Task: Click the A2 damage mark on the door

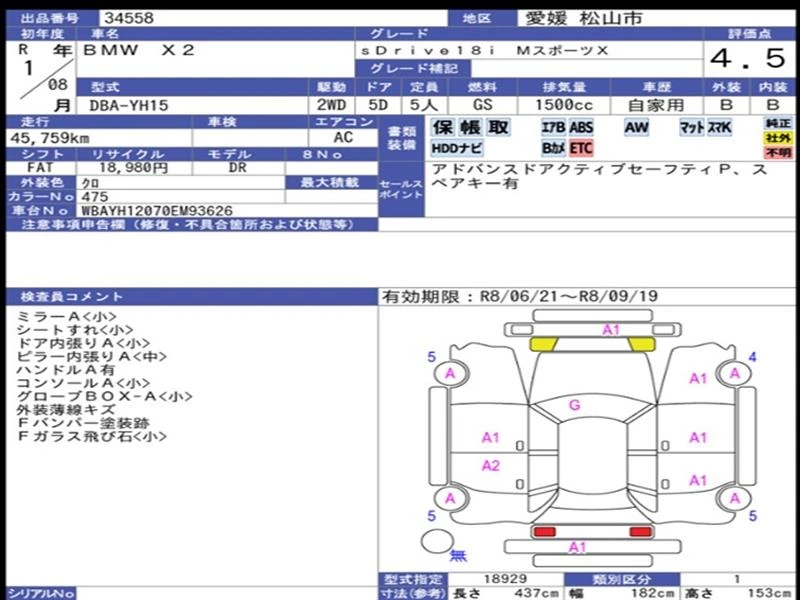Action: (491, 465)
